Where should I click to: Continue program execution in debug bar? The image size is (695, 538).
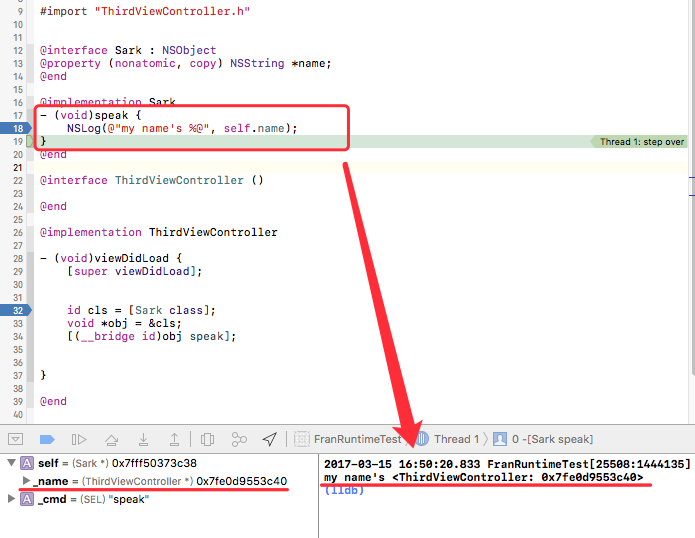click(x=79, y=439)
